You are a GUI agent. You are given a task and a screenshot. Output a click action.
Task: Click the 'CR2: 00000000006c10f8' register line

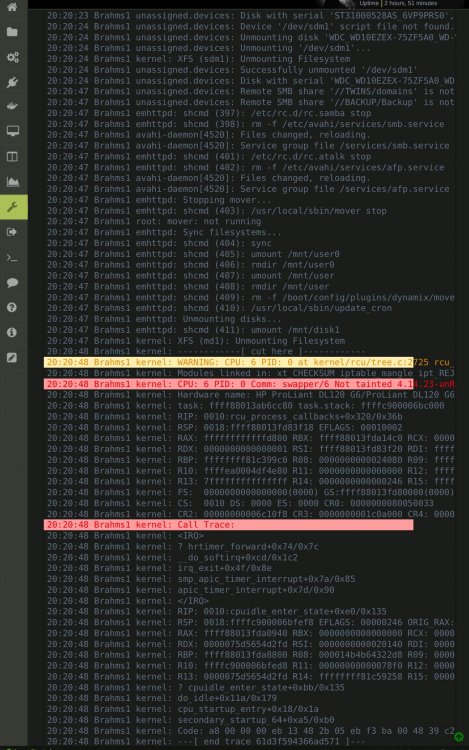tap(251, 514)
